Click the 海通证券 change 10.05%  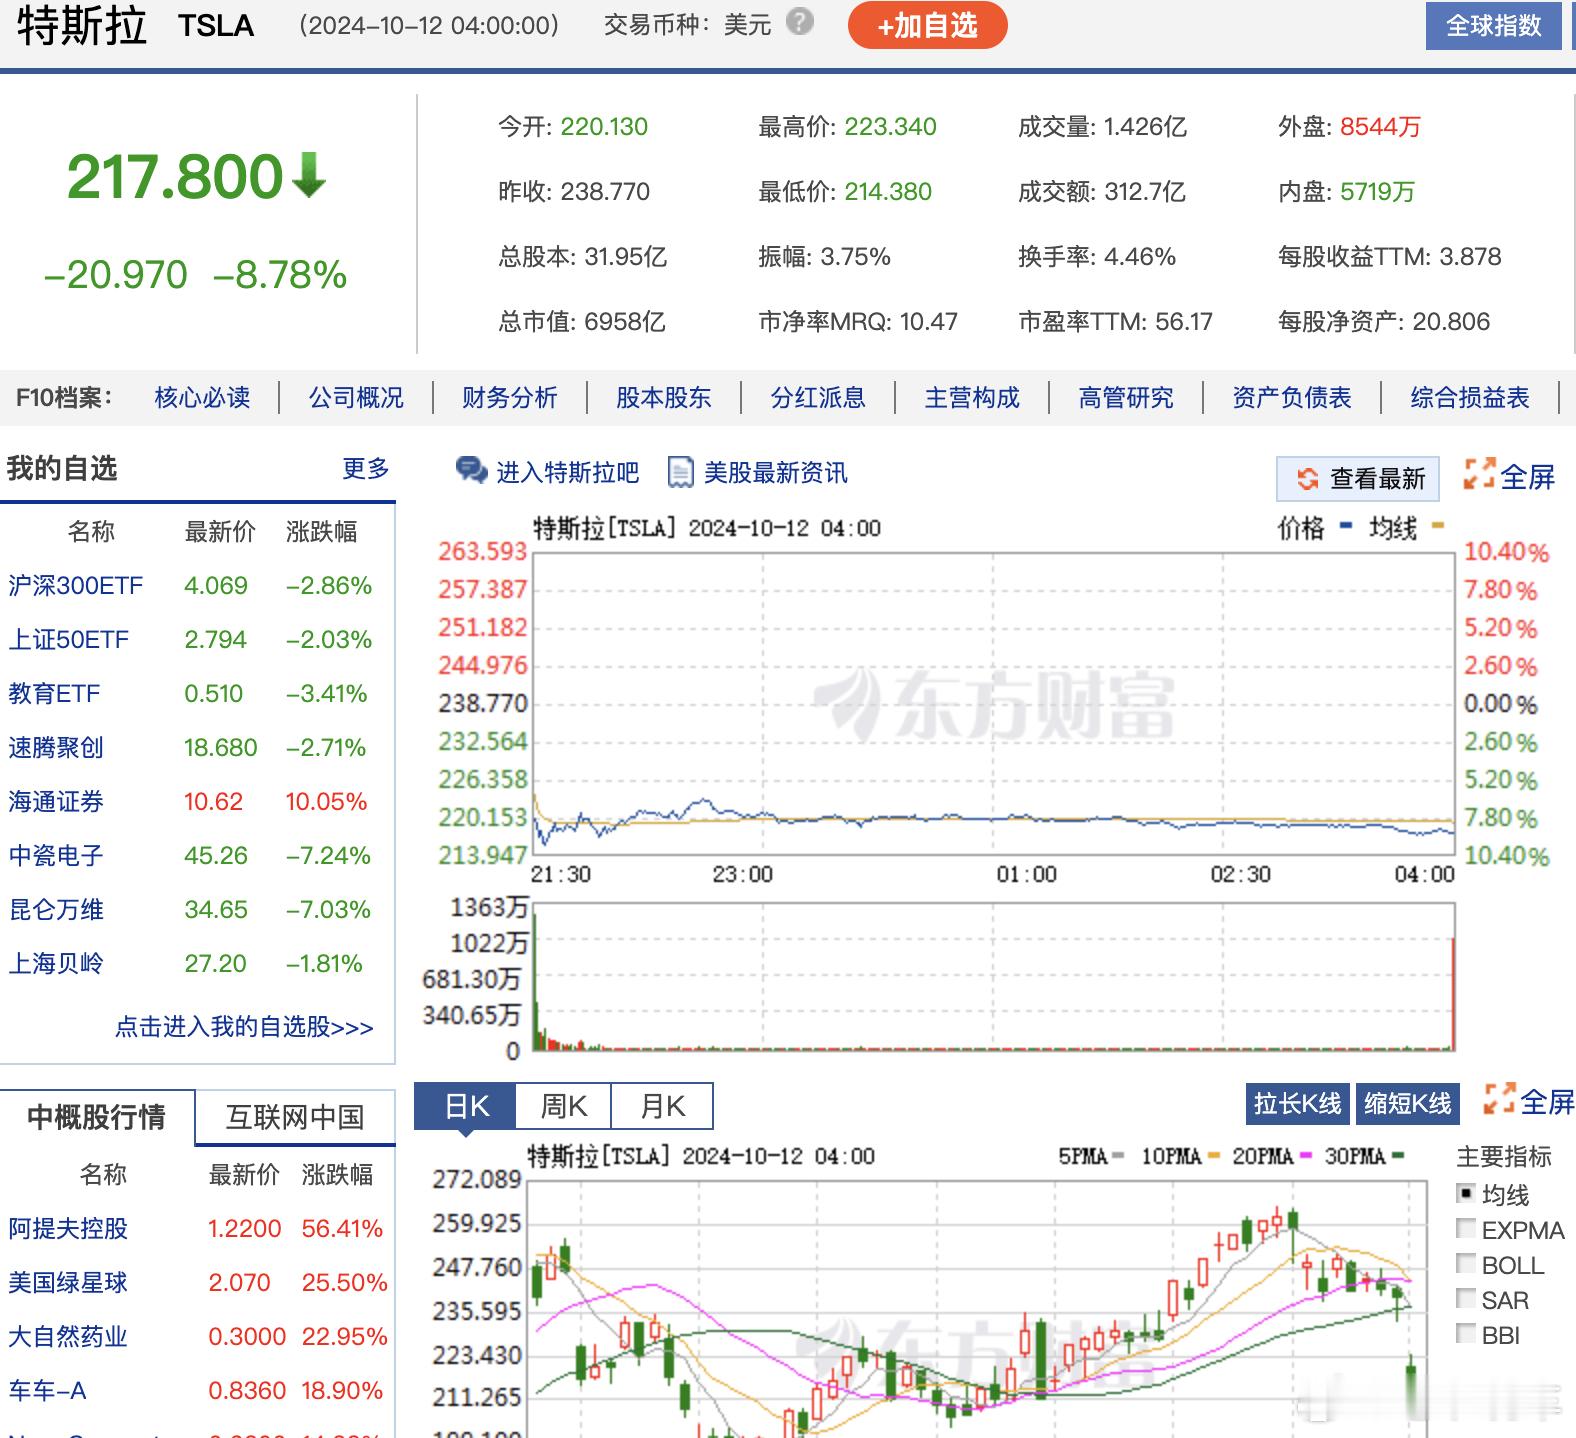tap(326, 801)
